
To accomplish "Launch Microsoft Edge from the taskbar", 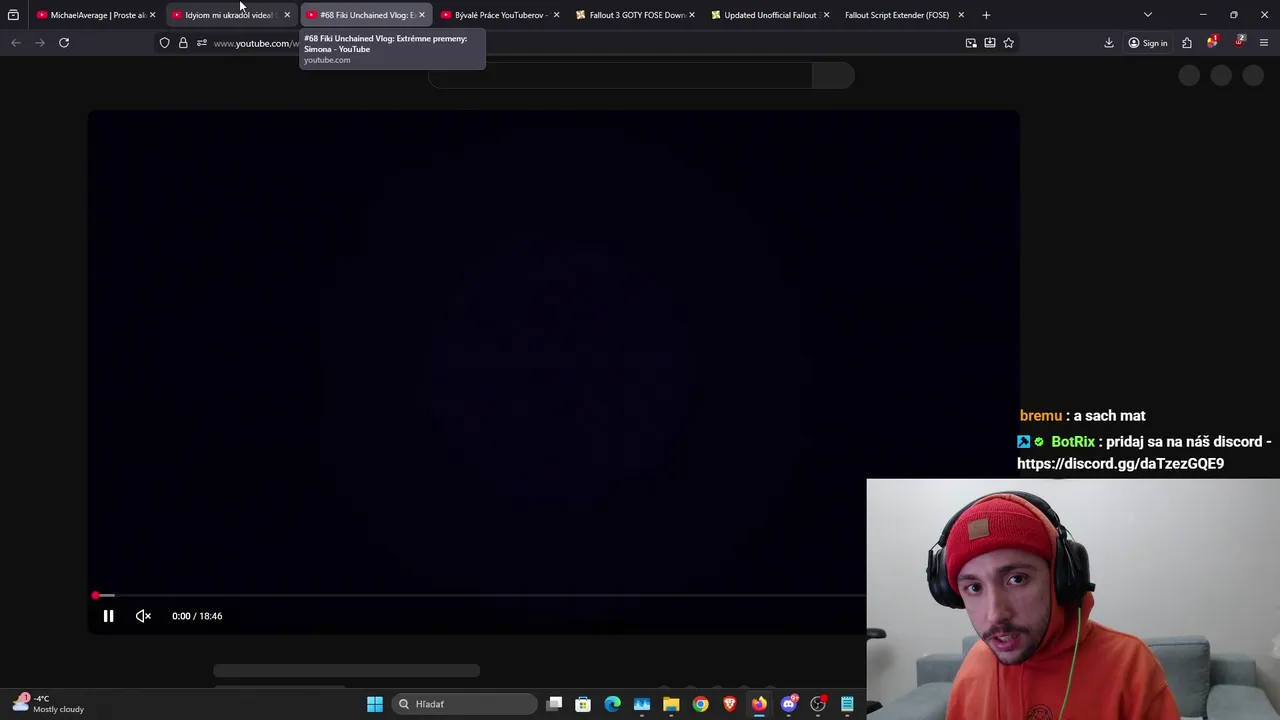I will [x=612, y=704].
